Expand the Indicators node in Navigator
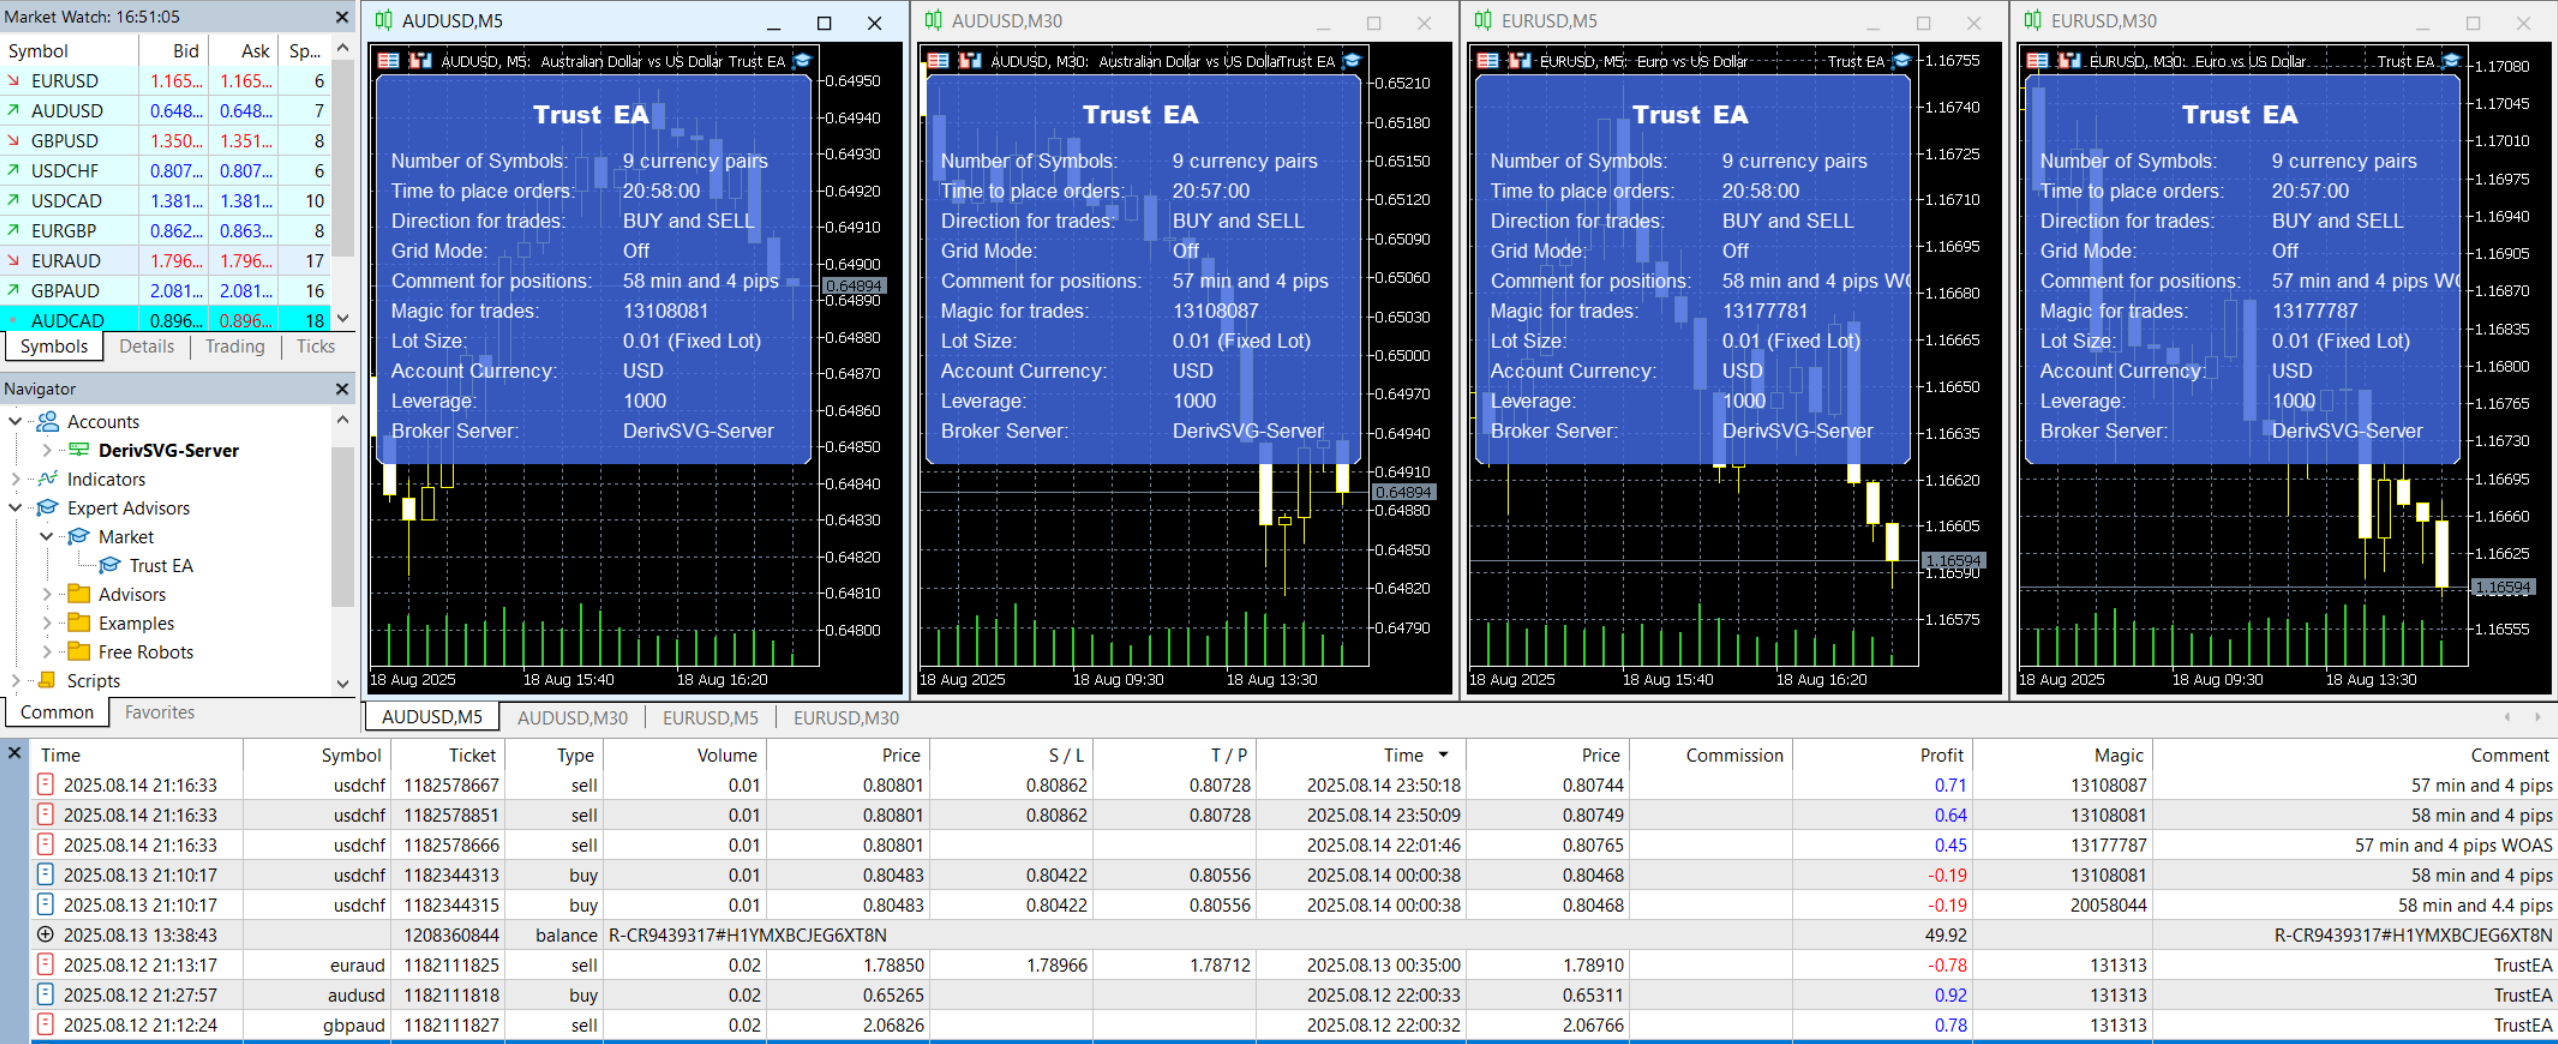Screen dimensions: 2558x1044 15,479
